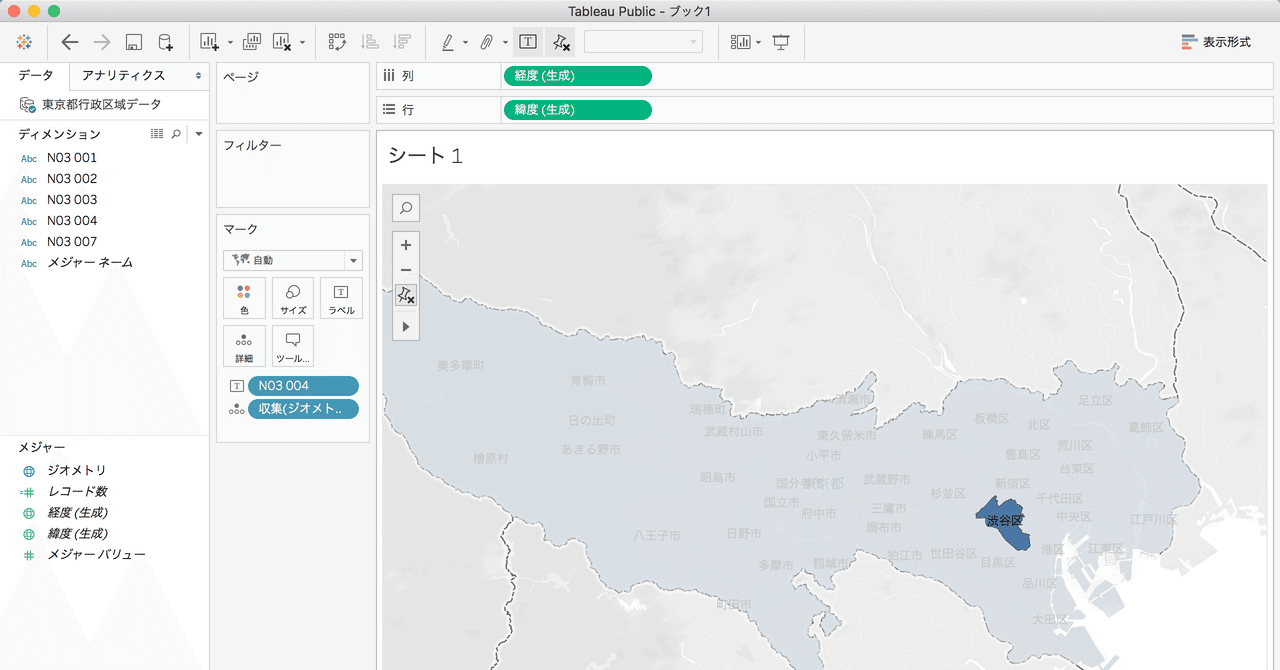Toggle the map pin reset zoom button
This screenshot has width=1280, height=670.
(x=406, y=296)
